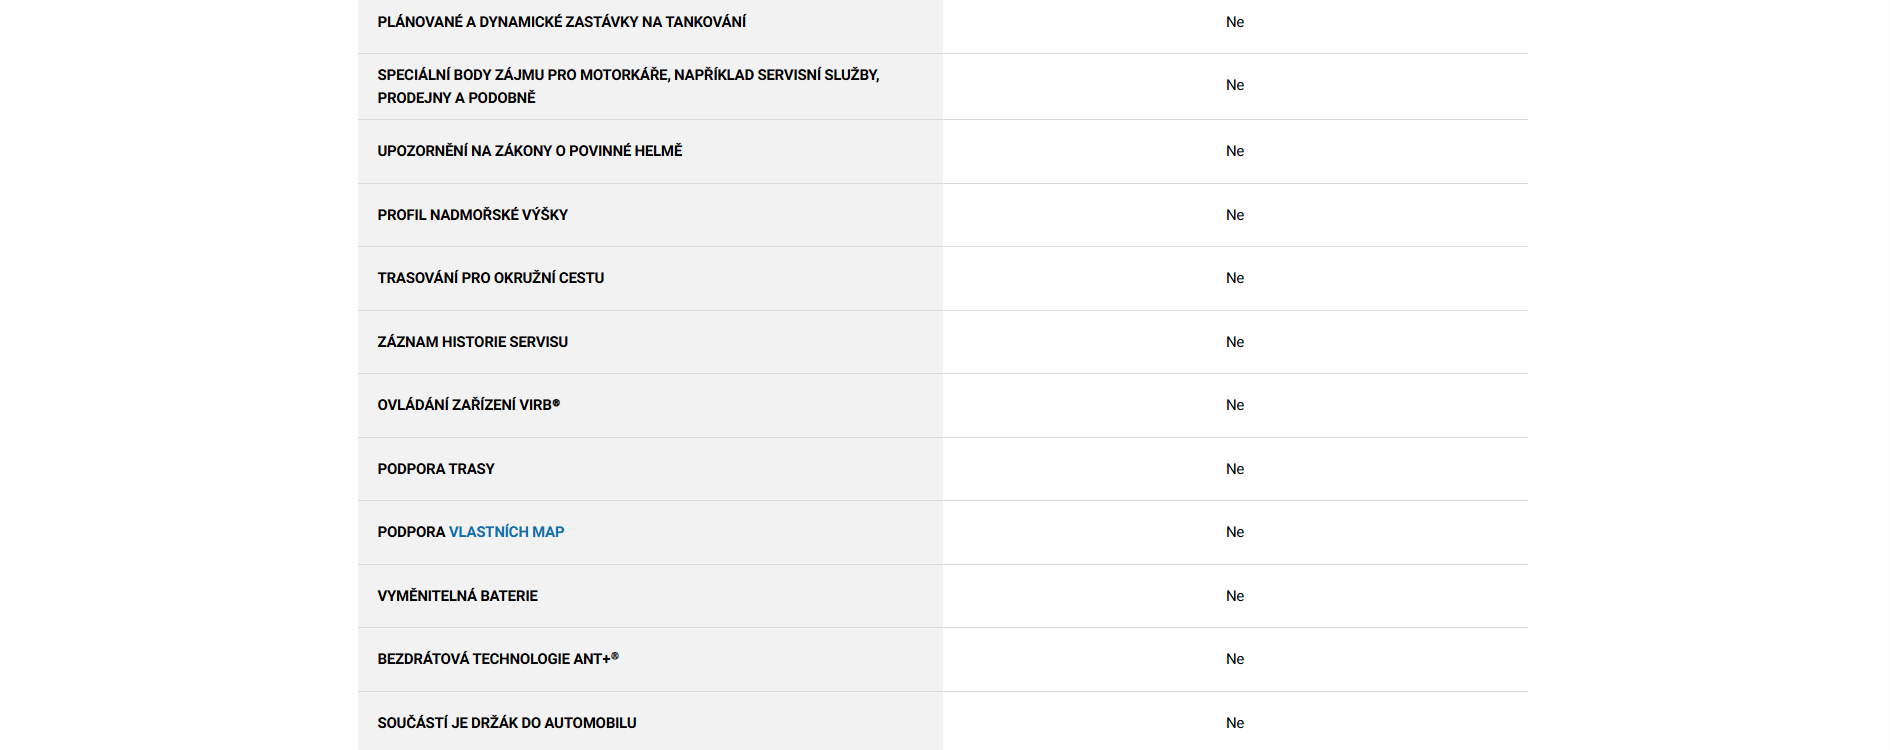Click the Ne value for Záznam historie servisu
This screenshot has width=1890, height=750.
[1235, 342]
